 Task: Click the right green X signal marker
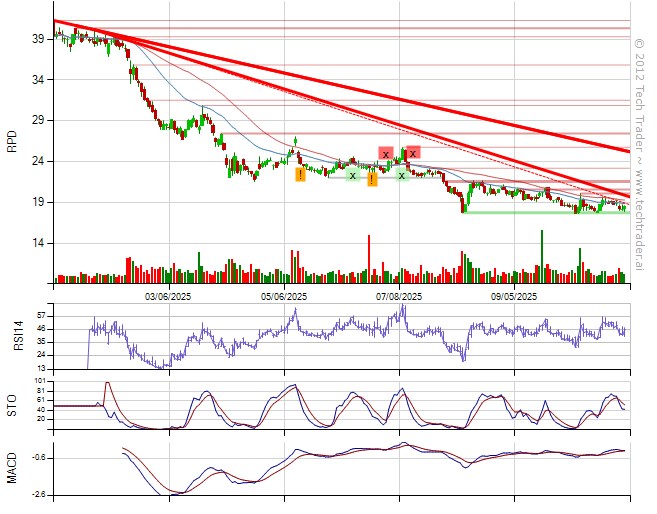point(401,175)
